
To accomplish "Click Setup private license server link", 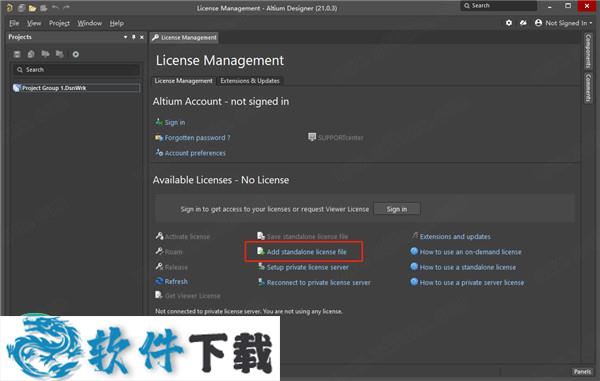I will point(308,267).
